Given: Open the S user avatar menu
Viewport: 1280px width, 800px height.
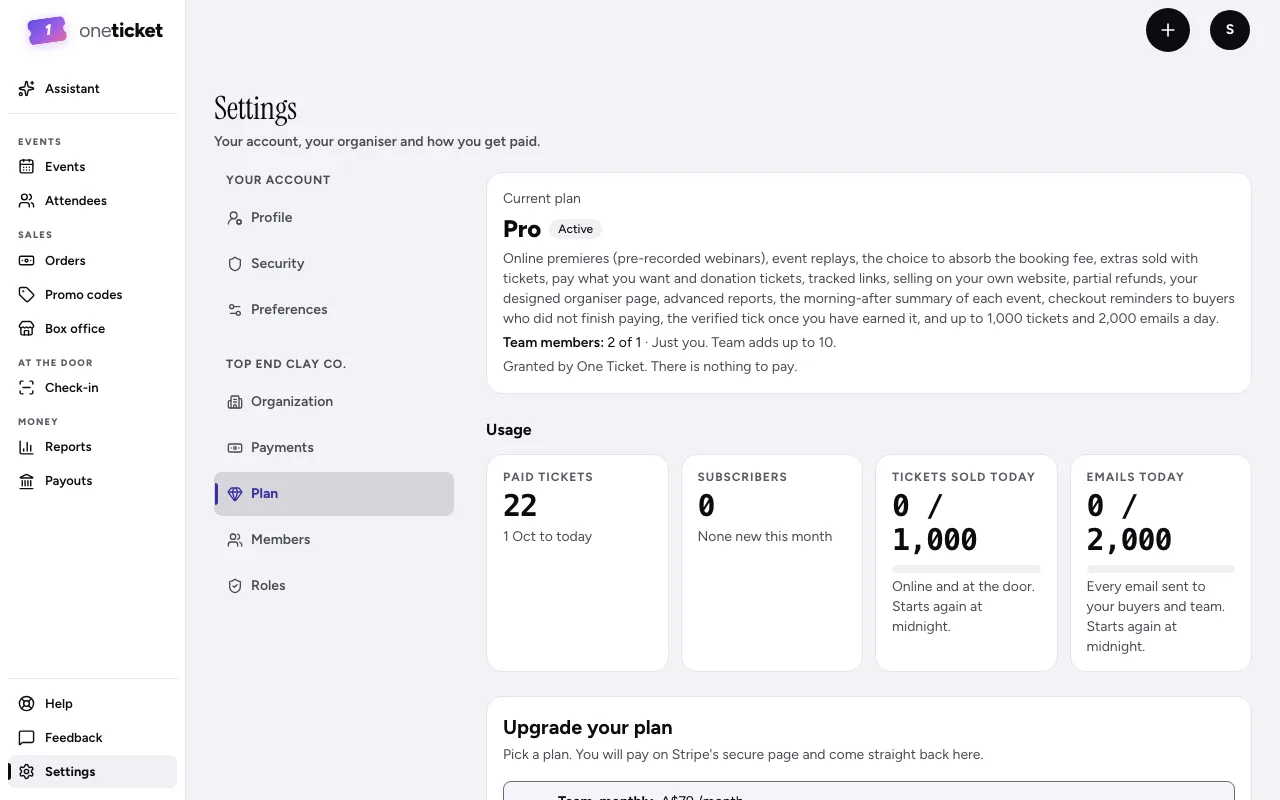Looking at the screenshot, I should click(x=1230, y=30).
